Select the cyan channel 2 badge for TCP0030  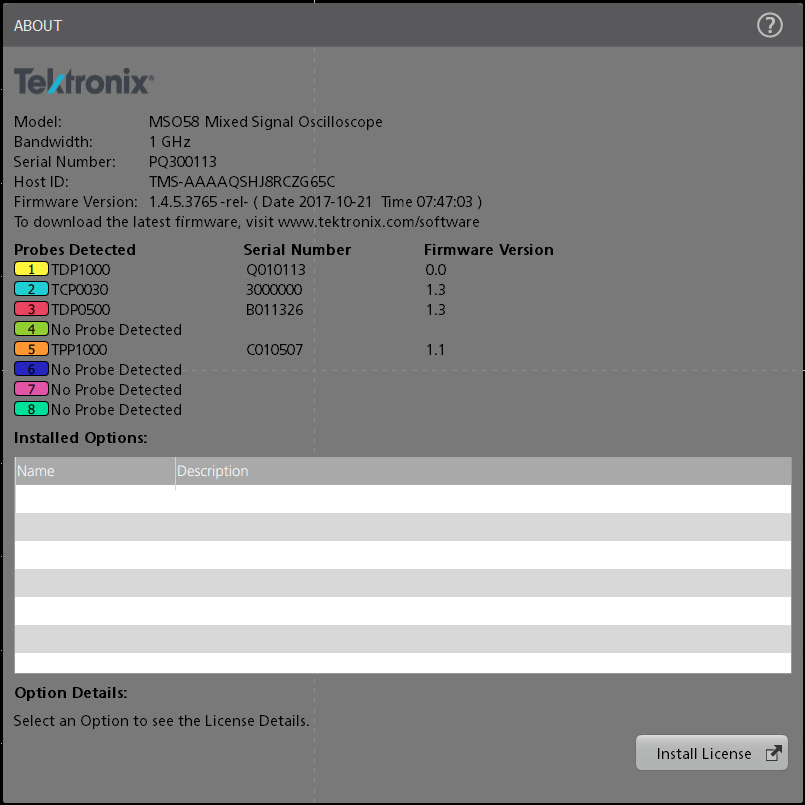tap(29, 289)
